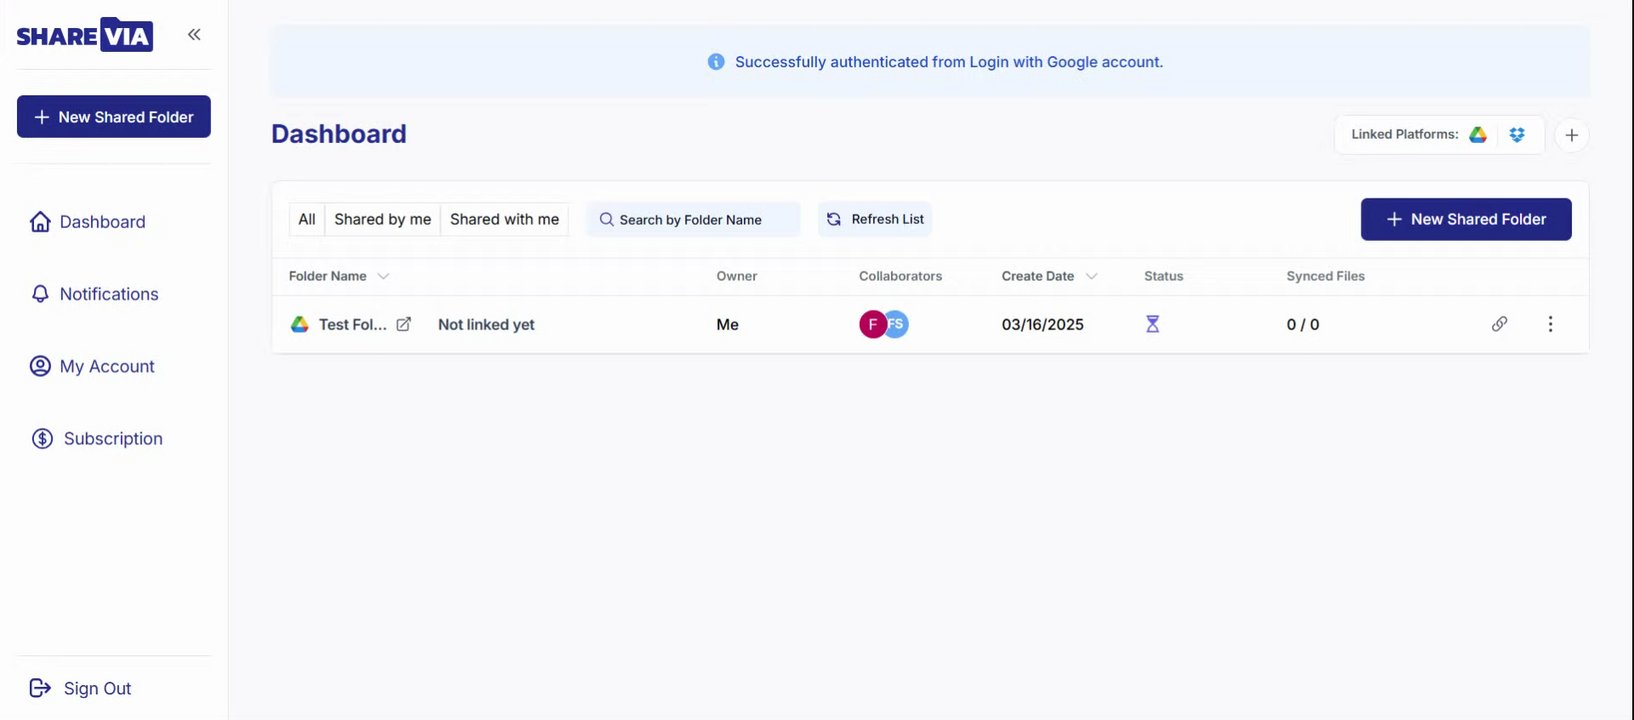
Task: Select the 'Shared with me' filter tab
Action: [504, 219]
